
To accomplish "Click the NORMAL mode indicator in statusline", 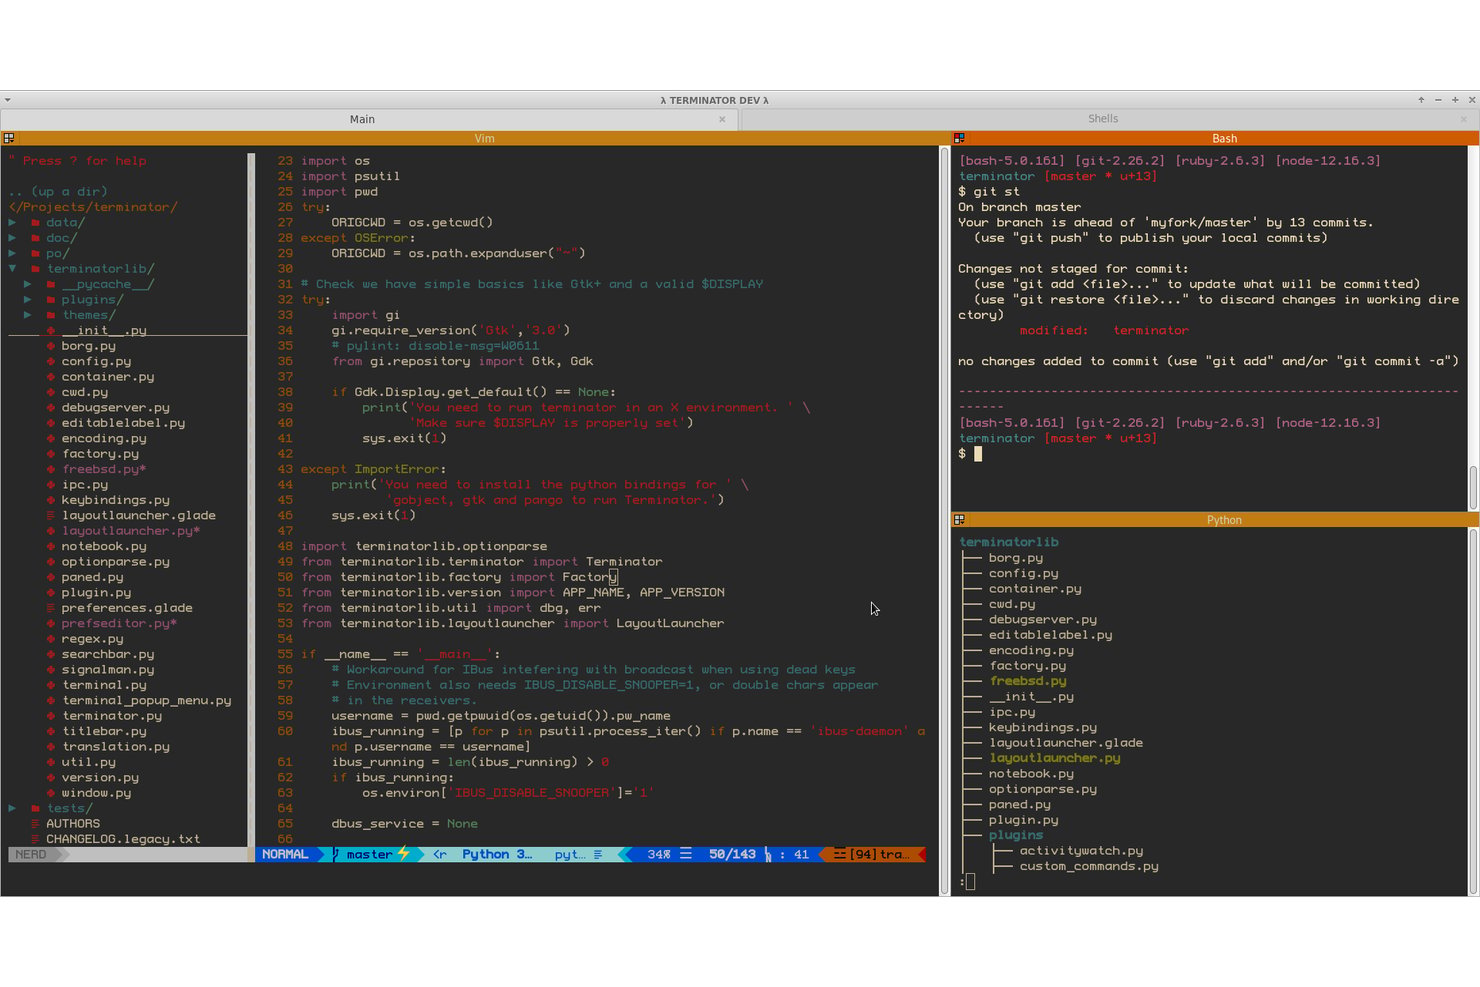I will coord(285,854).
